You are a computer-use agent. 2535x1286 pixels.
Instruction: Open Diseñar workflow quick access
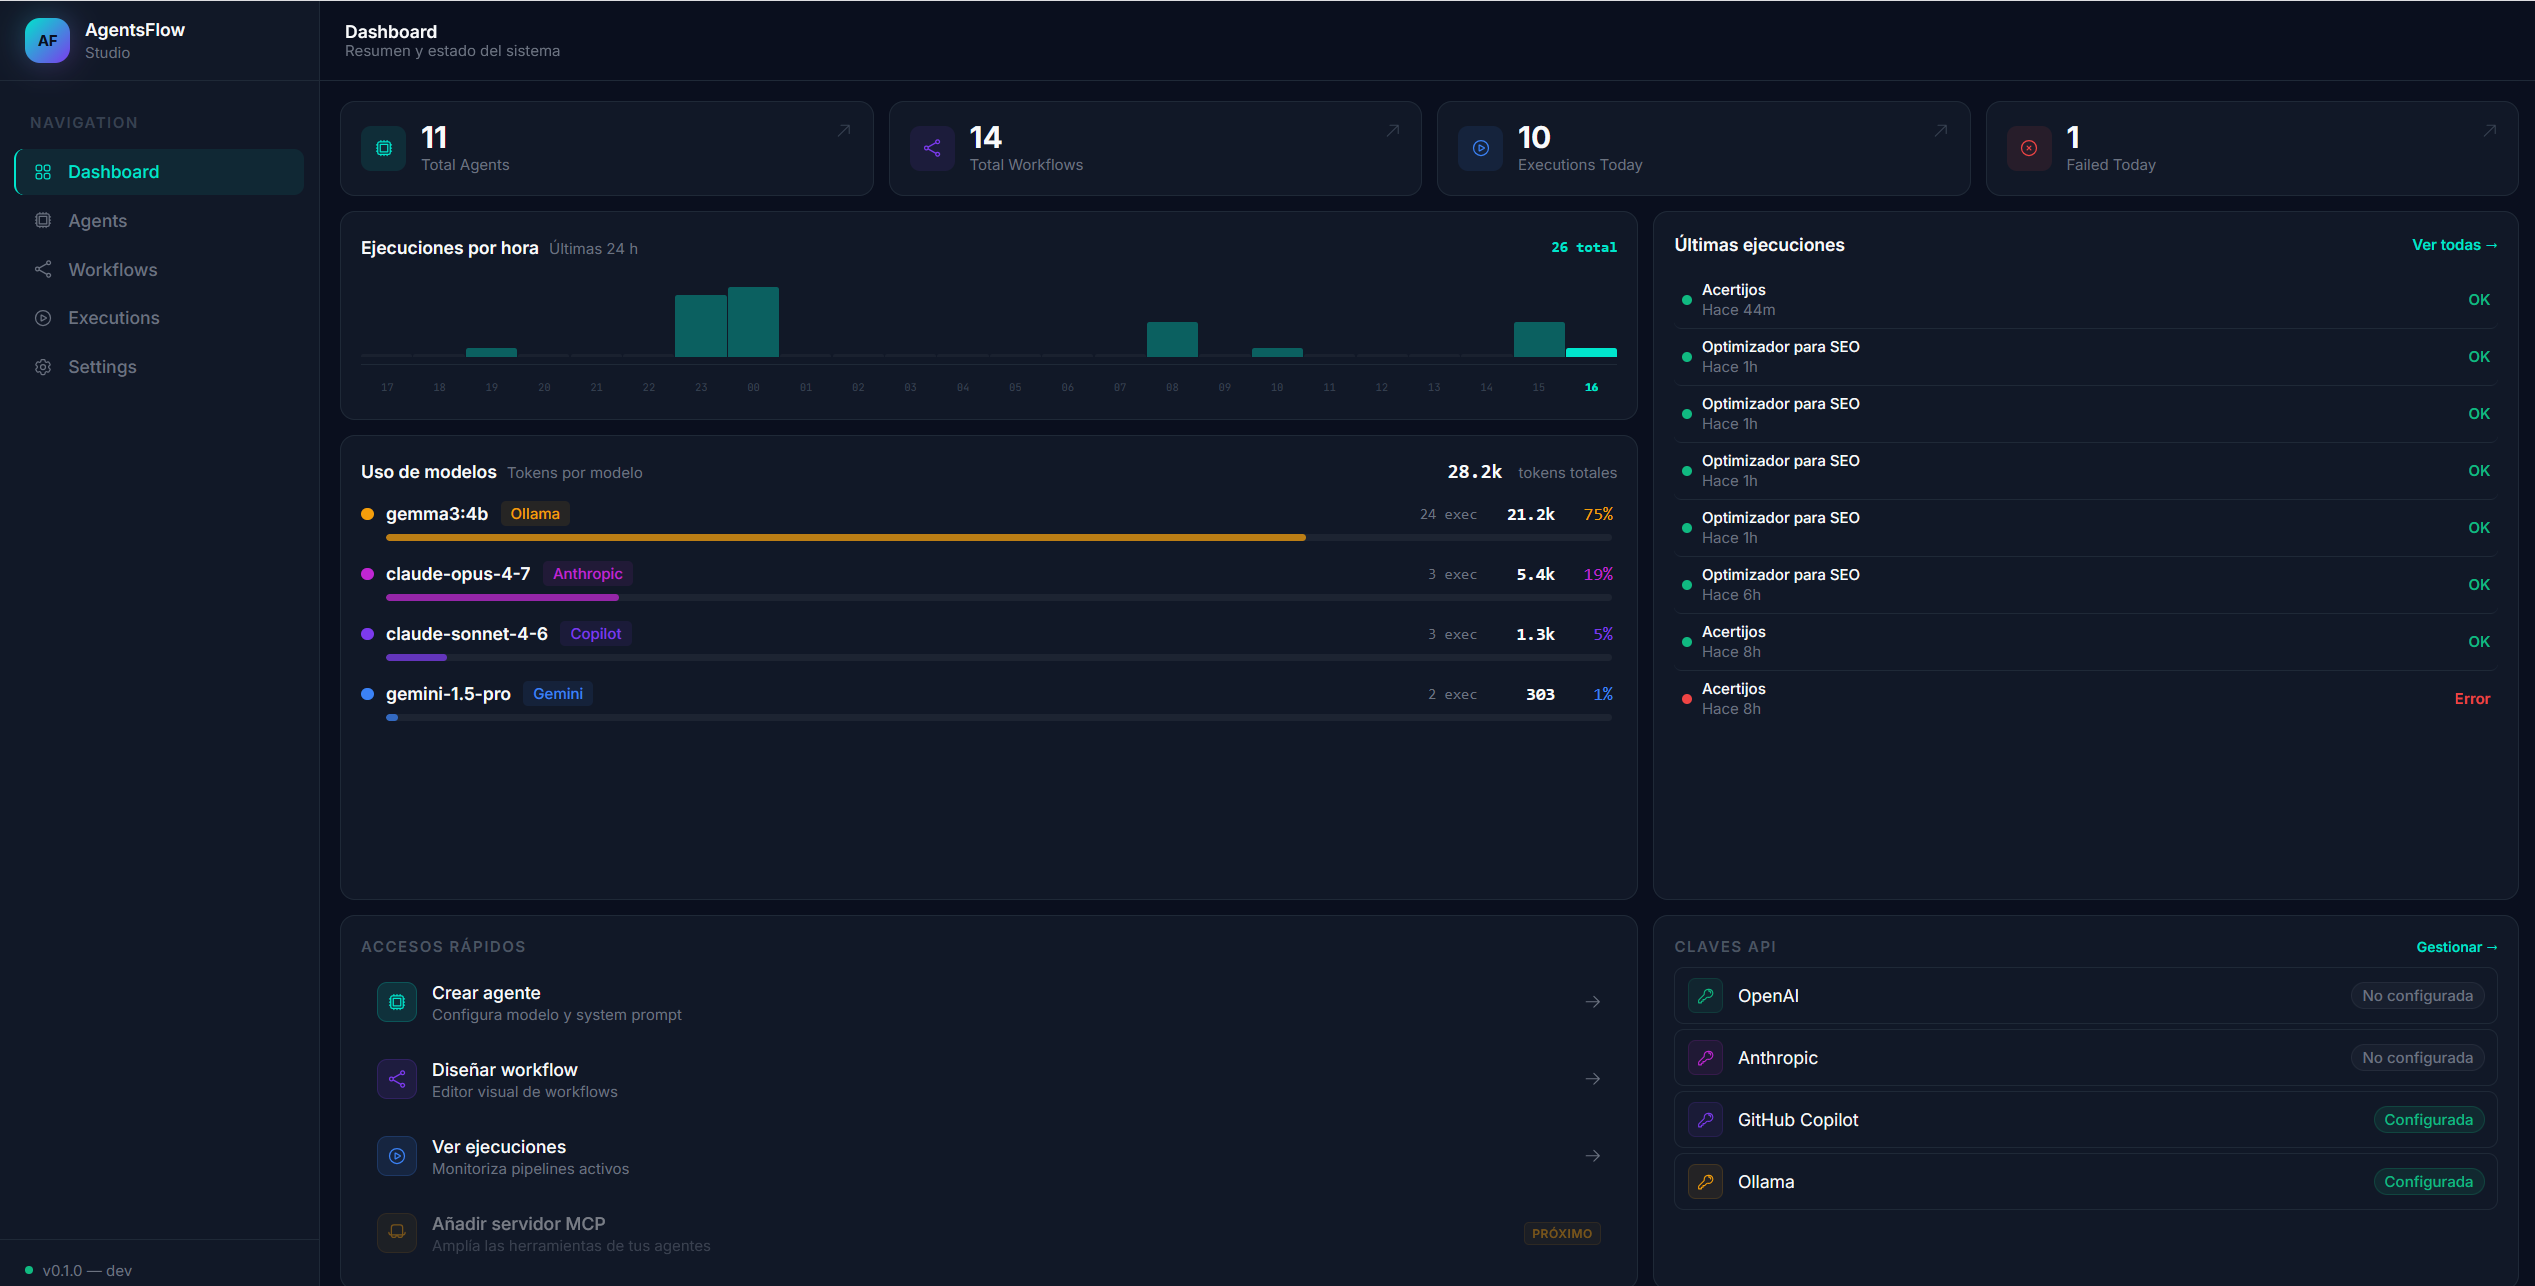click(x=988, y=1079)
